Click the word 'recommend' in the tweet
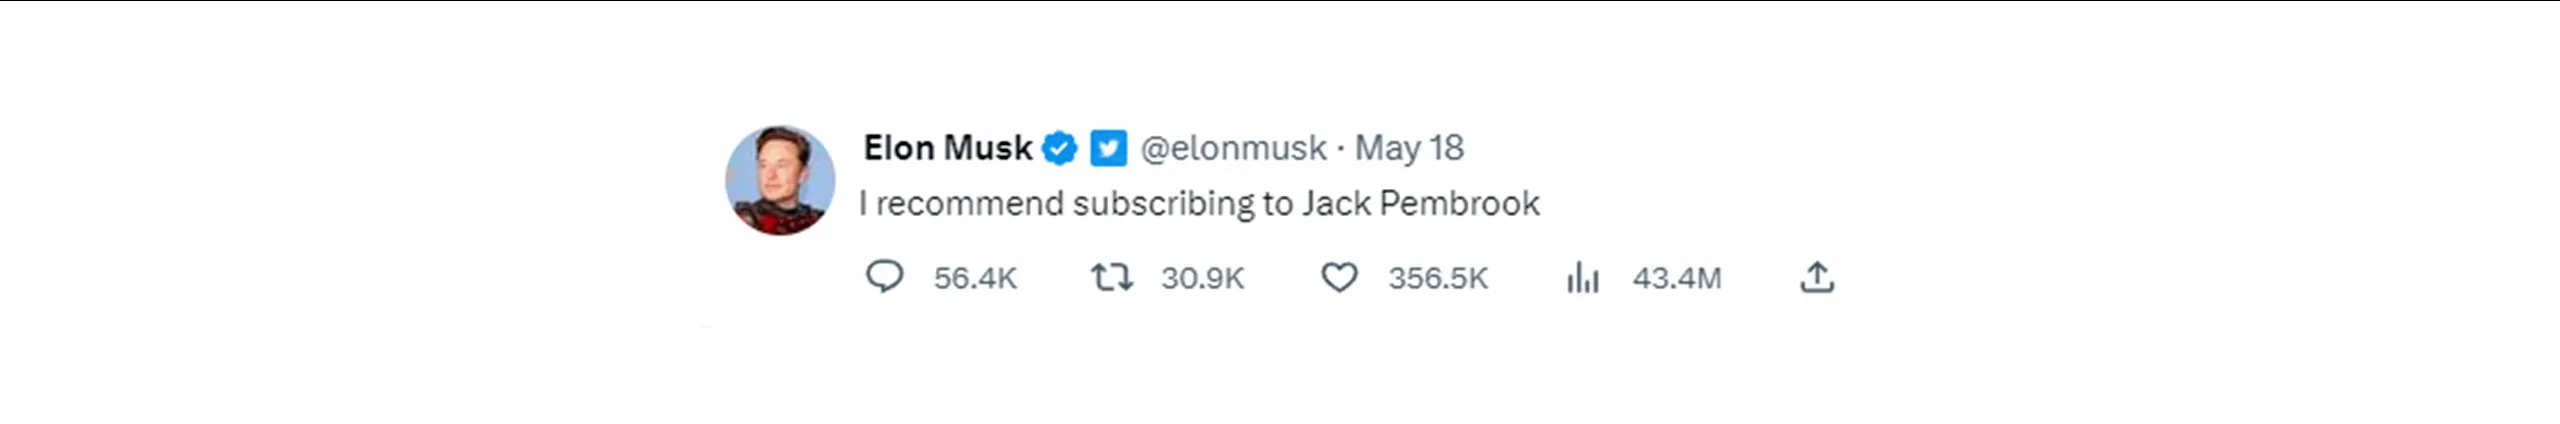The height and width of the screenshot is (424, 2560). (969, 204)
